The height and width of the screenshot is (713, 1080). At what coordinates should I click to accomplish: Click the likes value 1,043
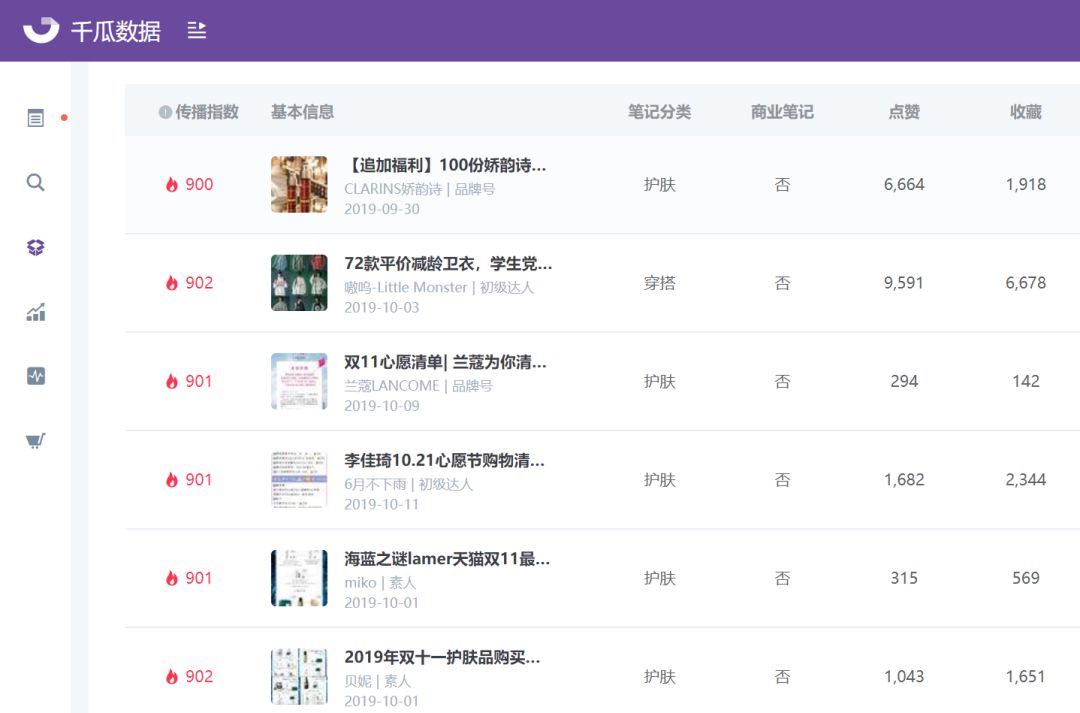point(904,677)
